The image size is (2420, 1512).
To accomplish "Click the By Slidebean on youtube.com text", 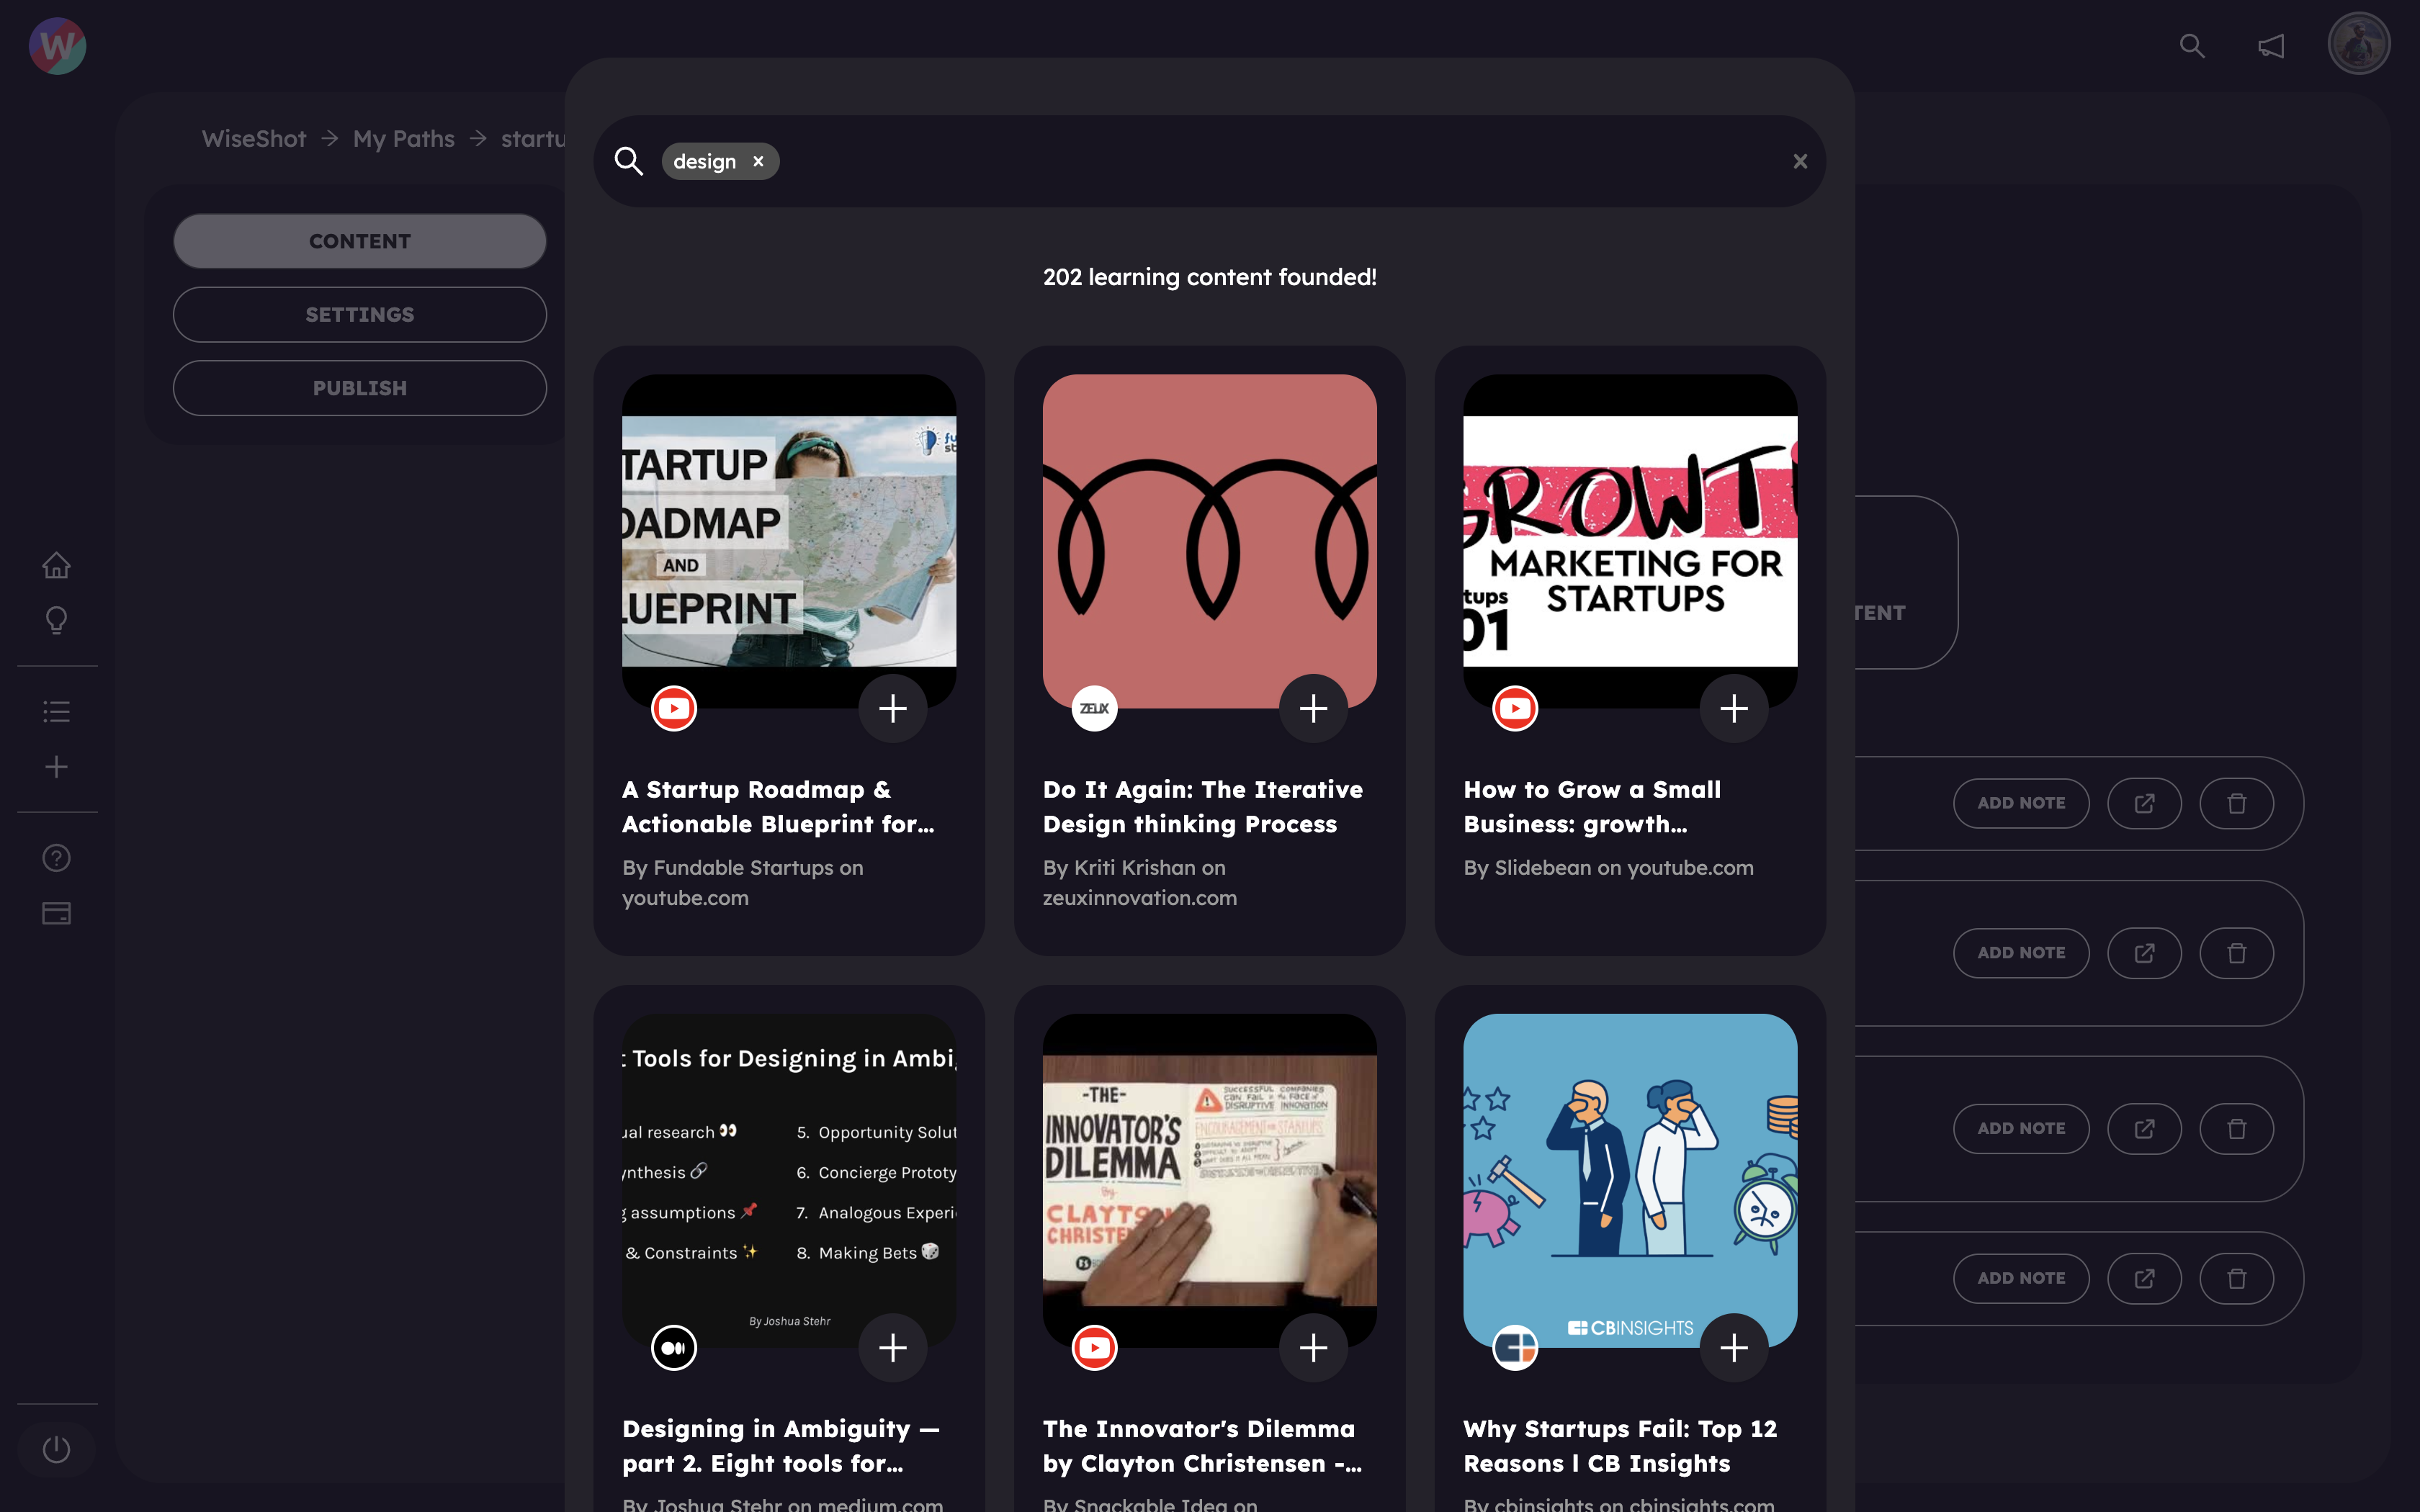I will [1608, 868].
